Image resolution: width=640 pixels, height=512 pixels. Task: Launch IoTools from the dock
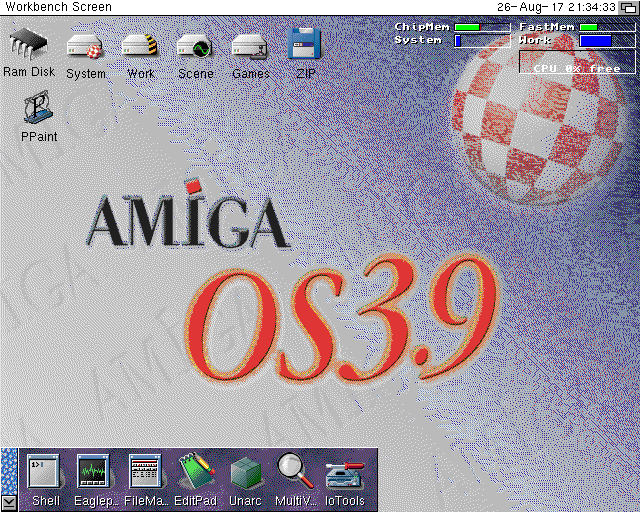click(x=345, y=471)
